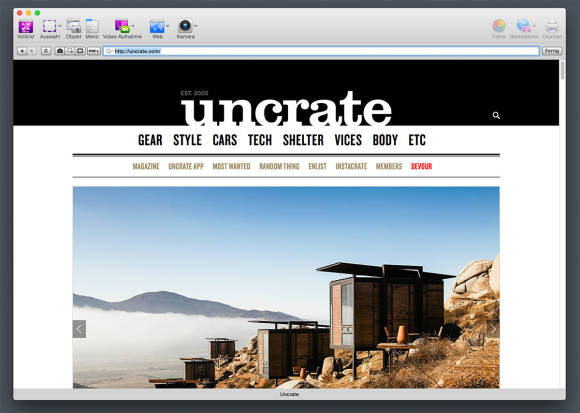This screenshot has height=413, width=580.
Task: Click the page-selection capture button next to camera
Action: [70, 51]
